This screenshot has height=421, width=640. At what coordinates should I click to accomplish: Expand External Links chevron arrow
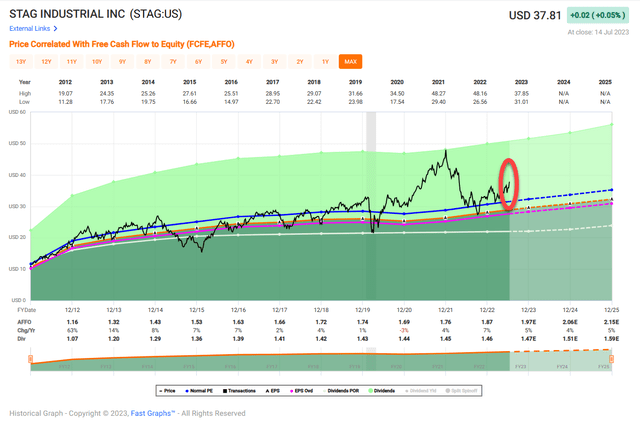pos(56,29)
